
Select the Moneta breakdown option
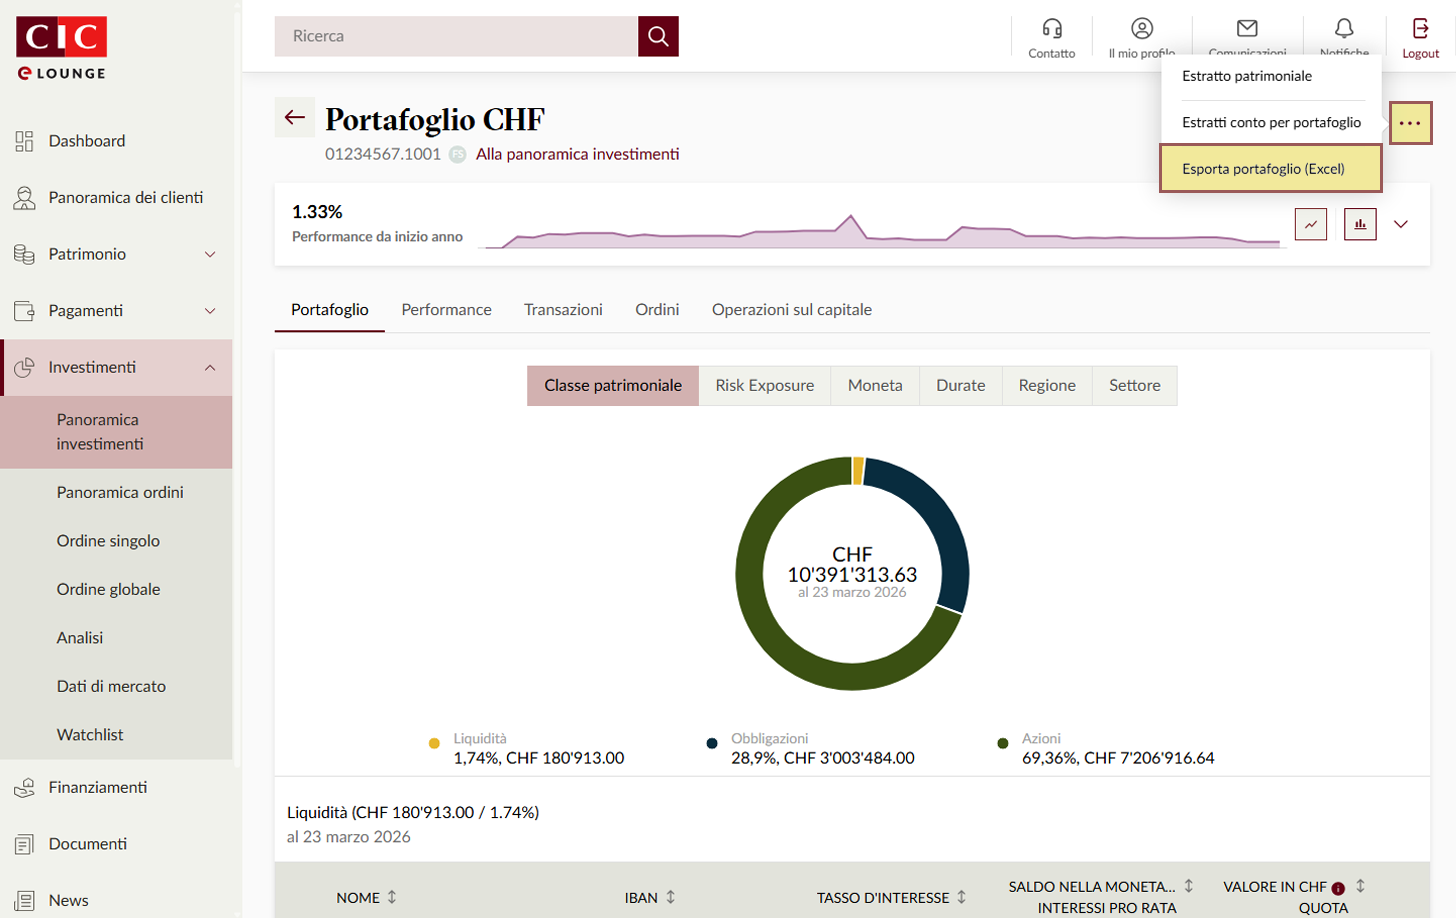(x=874, y=385)
